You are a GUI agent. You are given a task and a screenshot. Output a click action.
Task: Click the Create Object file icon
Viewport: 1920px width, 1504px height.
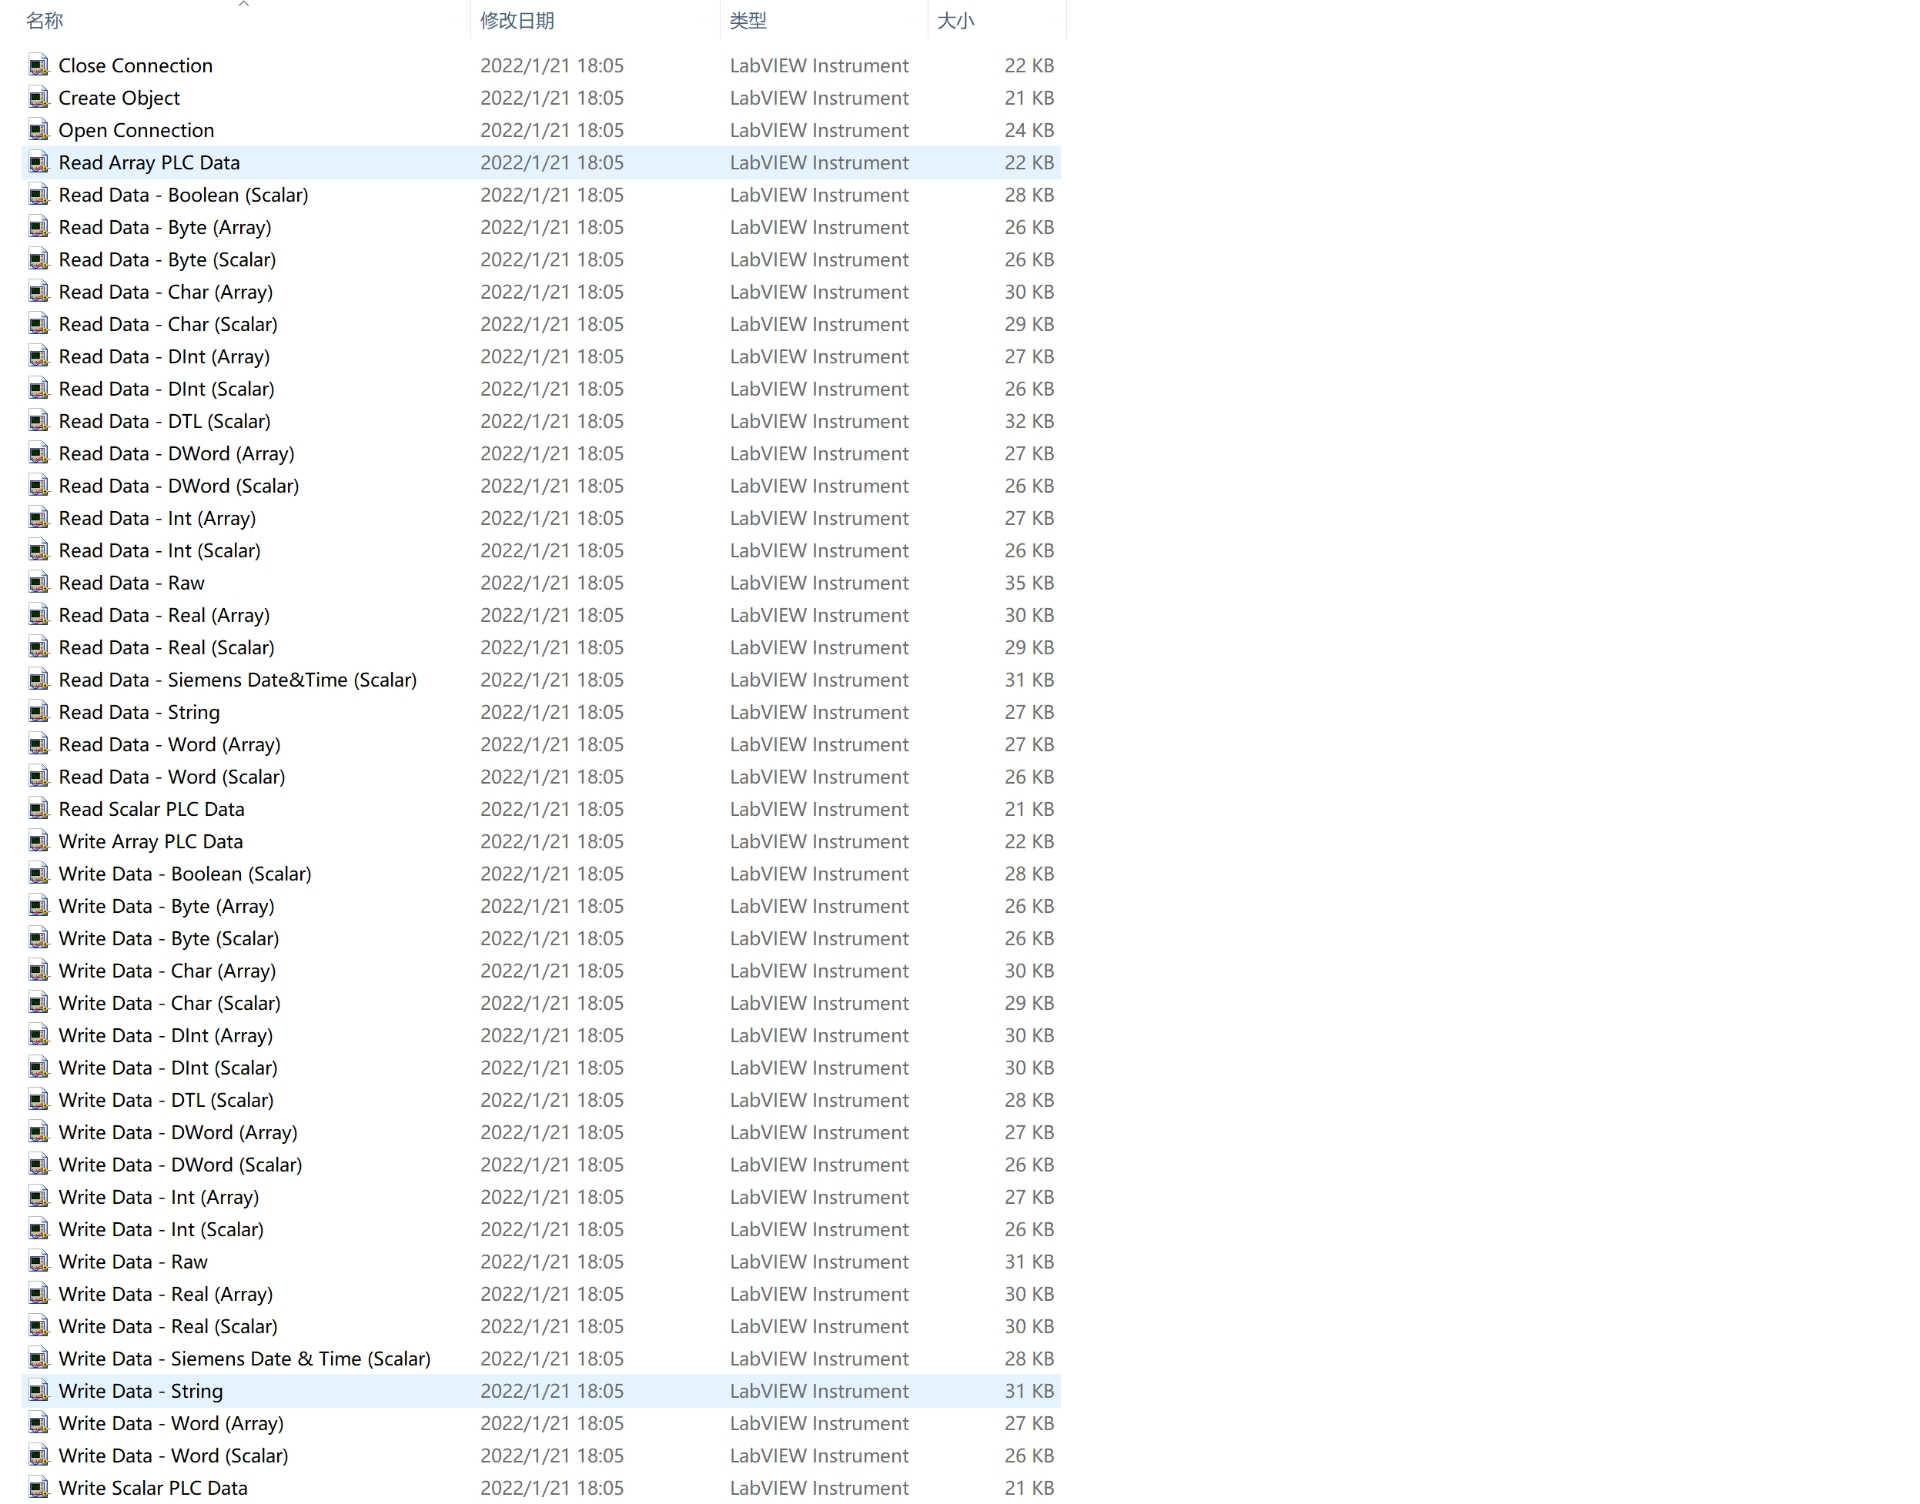[39, 98]
